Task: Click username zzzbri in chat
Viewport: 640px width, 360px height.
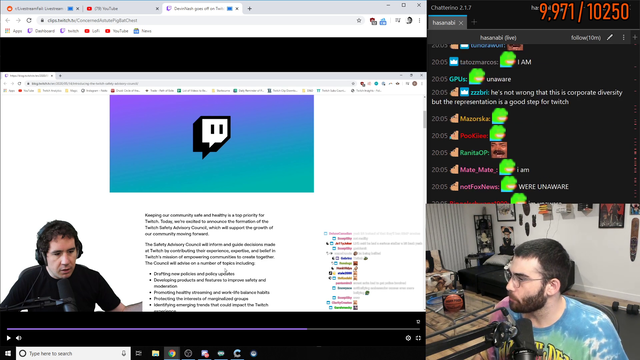Action: click(480, 93)
